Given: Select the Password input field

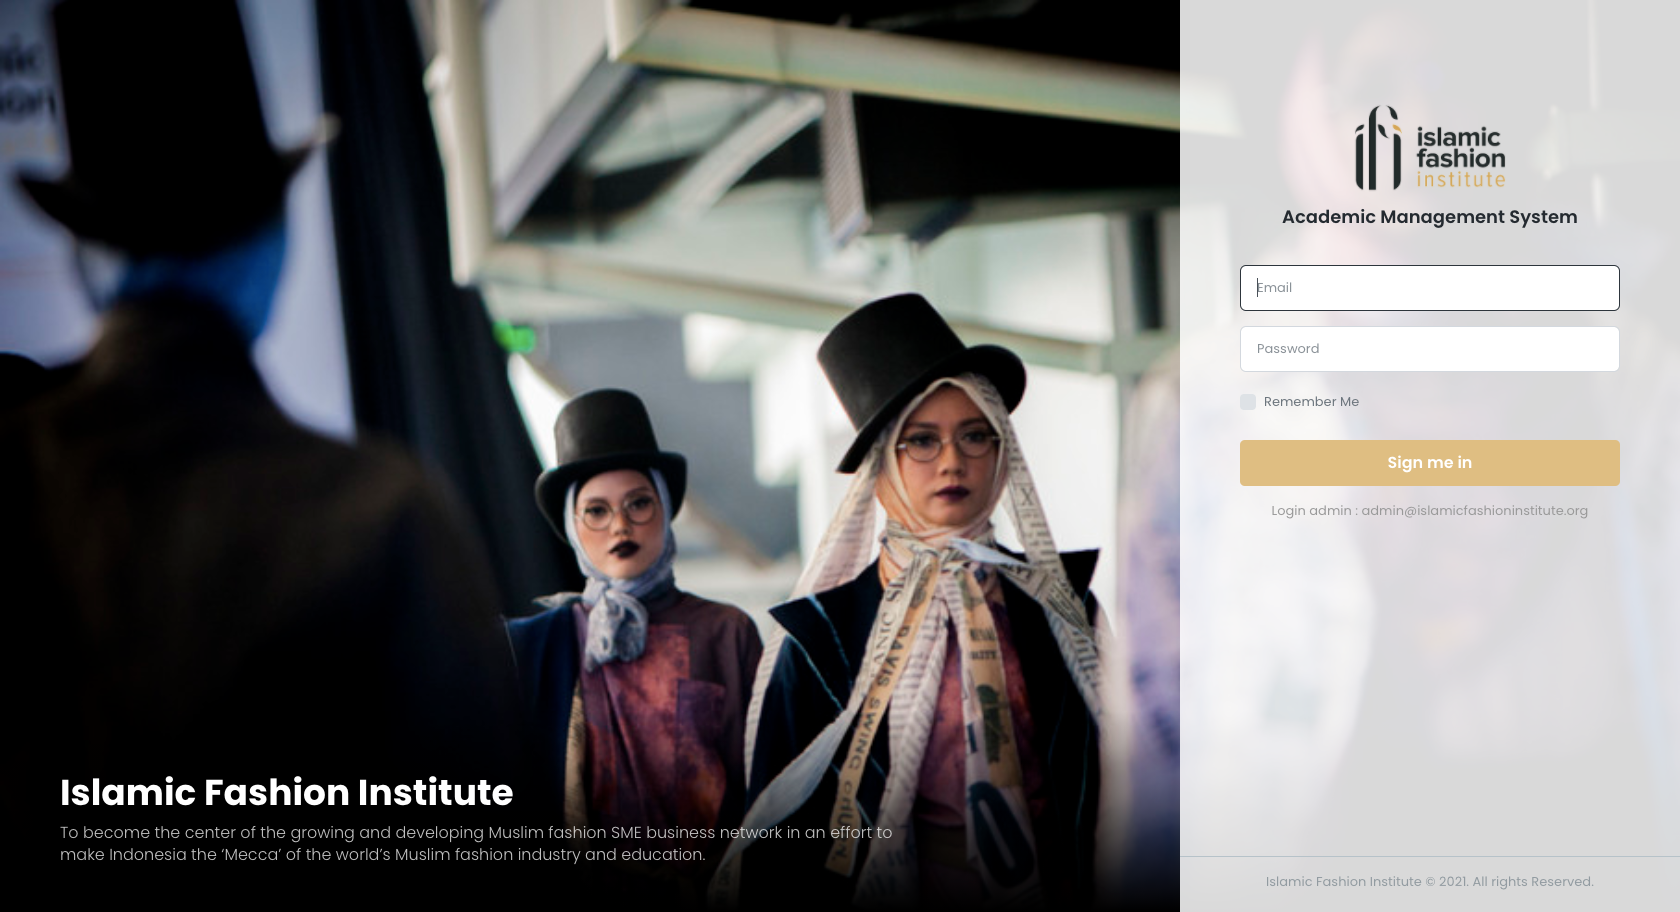Looking at the screenshot, I should [x=1430, y=349].
